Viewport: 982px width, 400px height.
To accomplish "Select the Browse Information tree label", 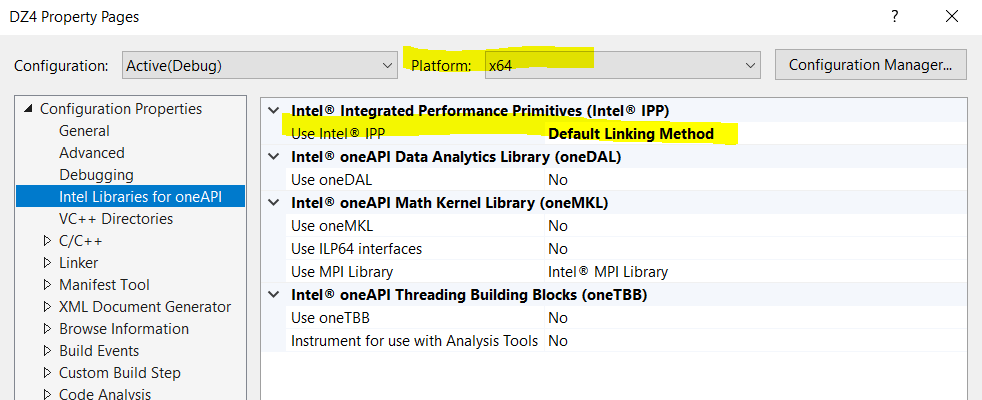I will (x=123, y=329).
